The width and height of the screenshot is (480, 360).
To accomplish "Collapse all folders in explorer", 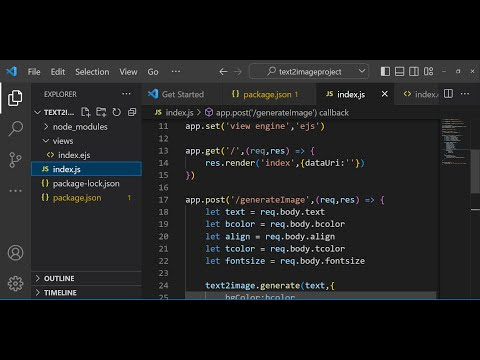I will coord(132,112).
